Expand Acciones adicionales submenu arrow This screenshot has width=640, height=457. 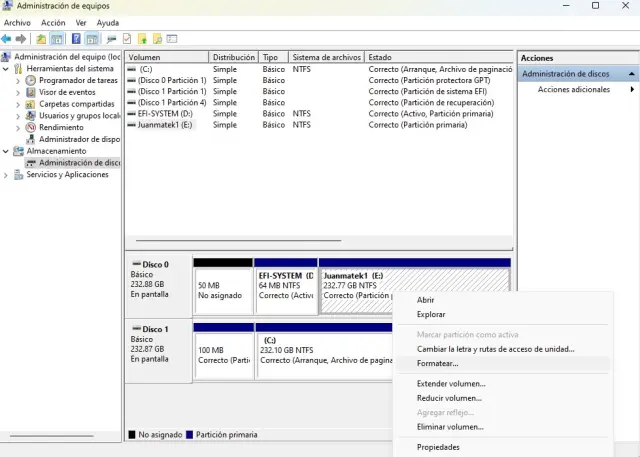tap(632, 90)
